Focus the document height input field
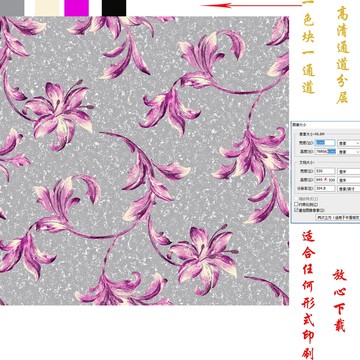Viewport: 360px width, 360px height. 325,180
